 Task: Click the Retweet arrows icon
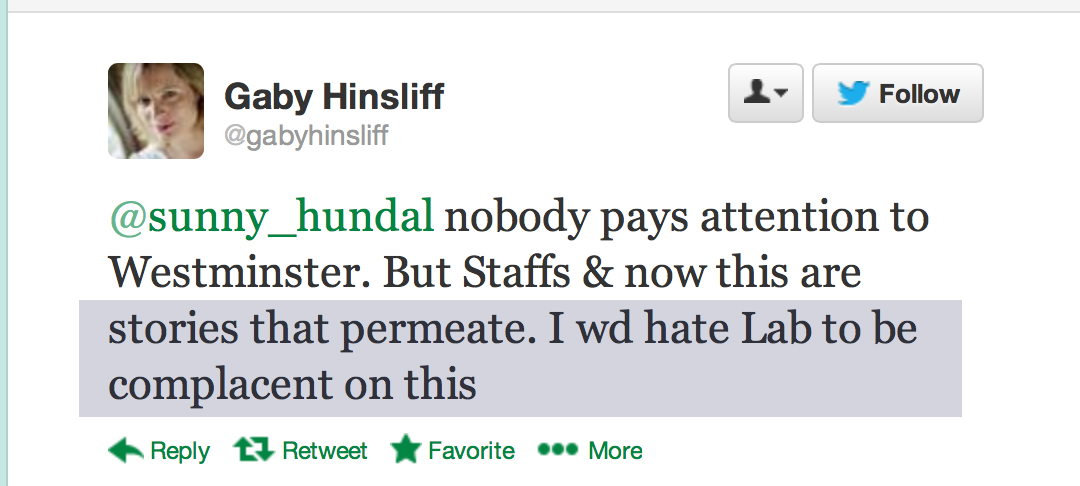(254, 451)
